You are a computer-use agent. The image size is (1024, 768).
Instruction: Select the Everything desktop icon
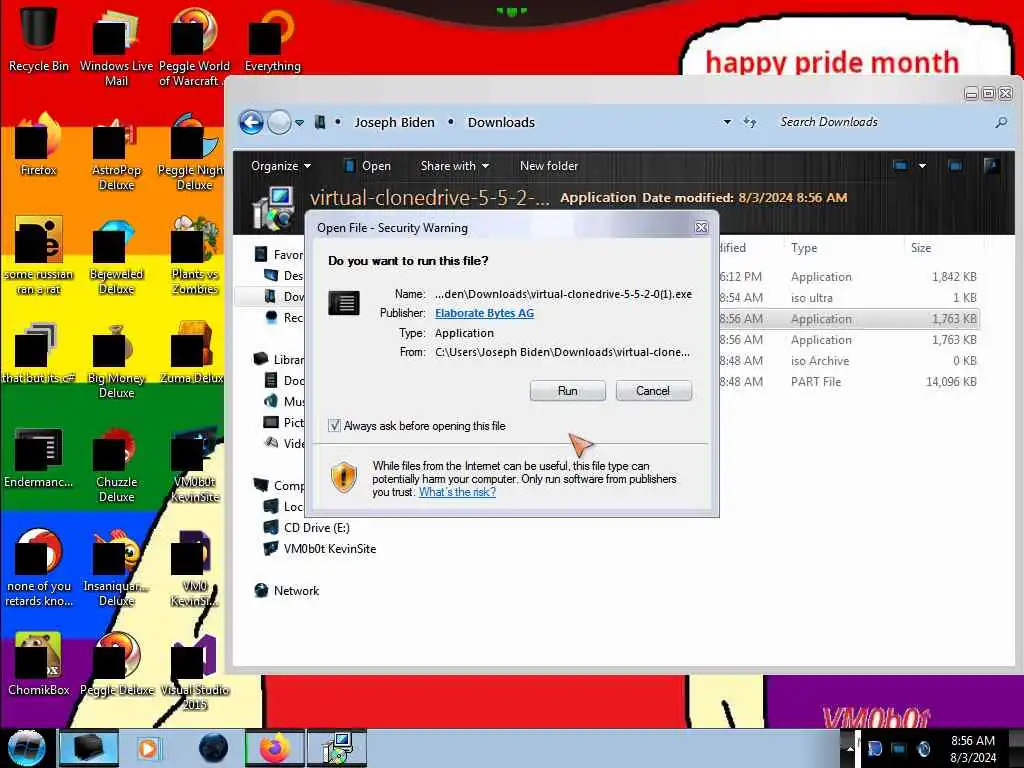[x=272, y=39]
